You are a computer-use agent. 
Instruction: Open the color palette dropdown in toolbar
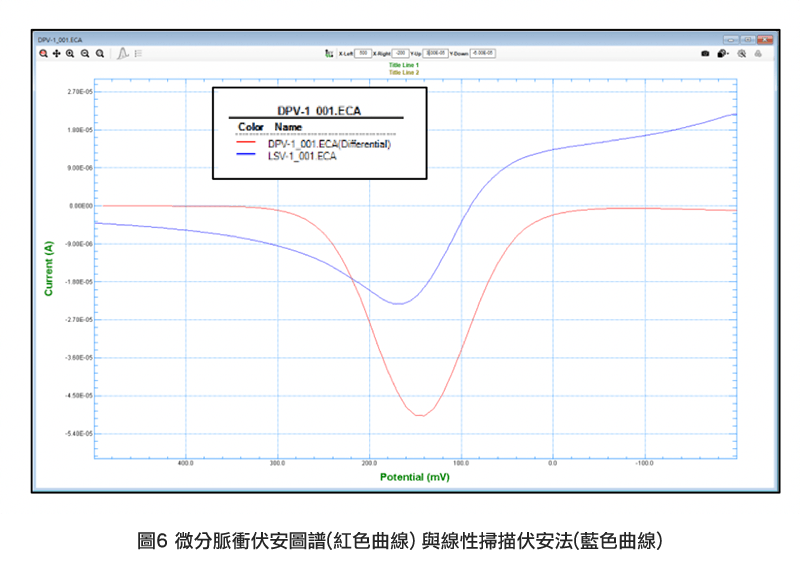723,53
